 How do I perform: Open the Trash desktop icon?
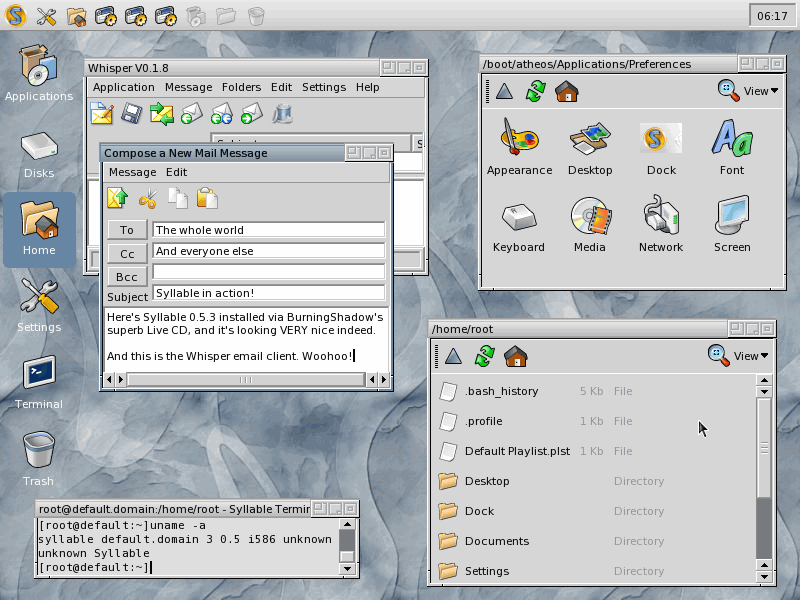click(x=39, y=459)
